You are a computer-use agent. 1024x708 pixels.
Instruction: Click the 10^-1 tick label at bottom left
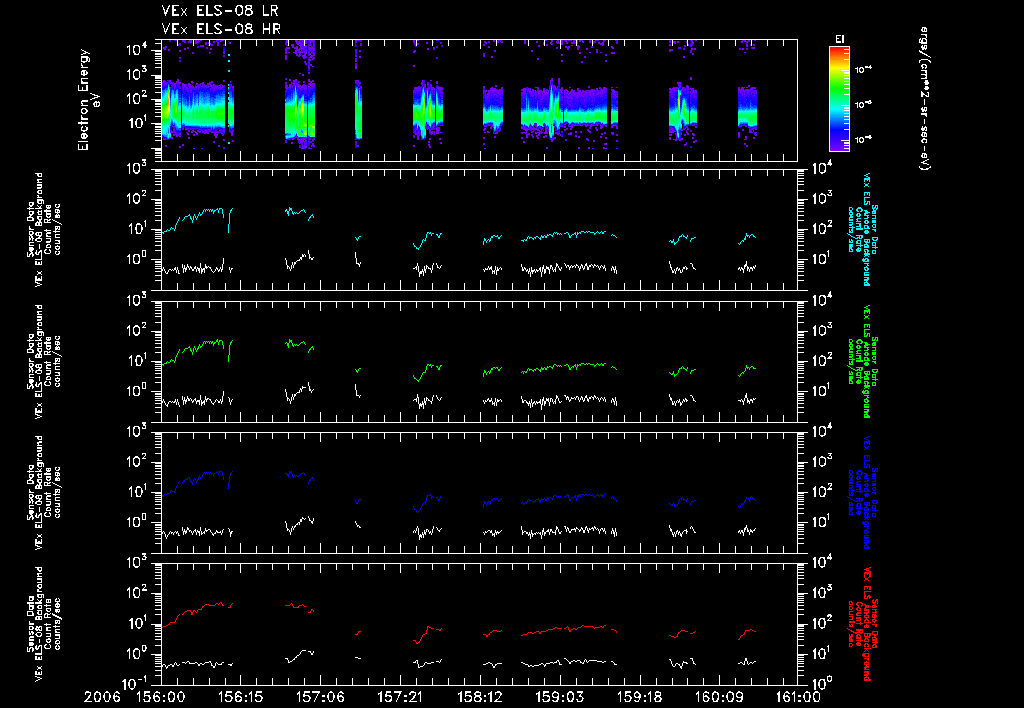tap(136, 683)
